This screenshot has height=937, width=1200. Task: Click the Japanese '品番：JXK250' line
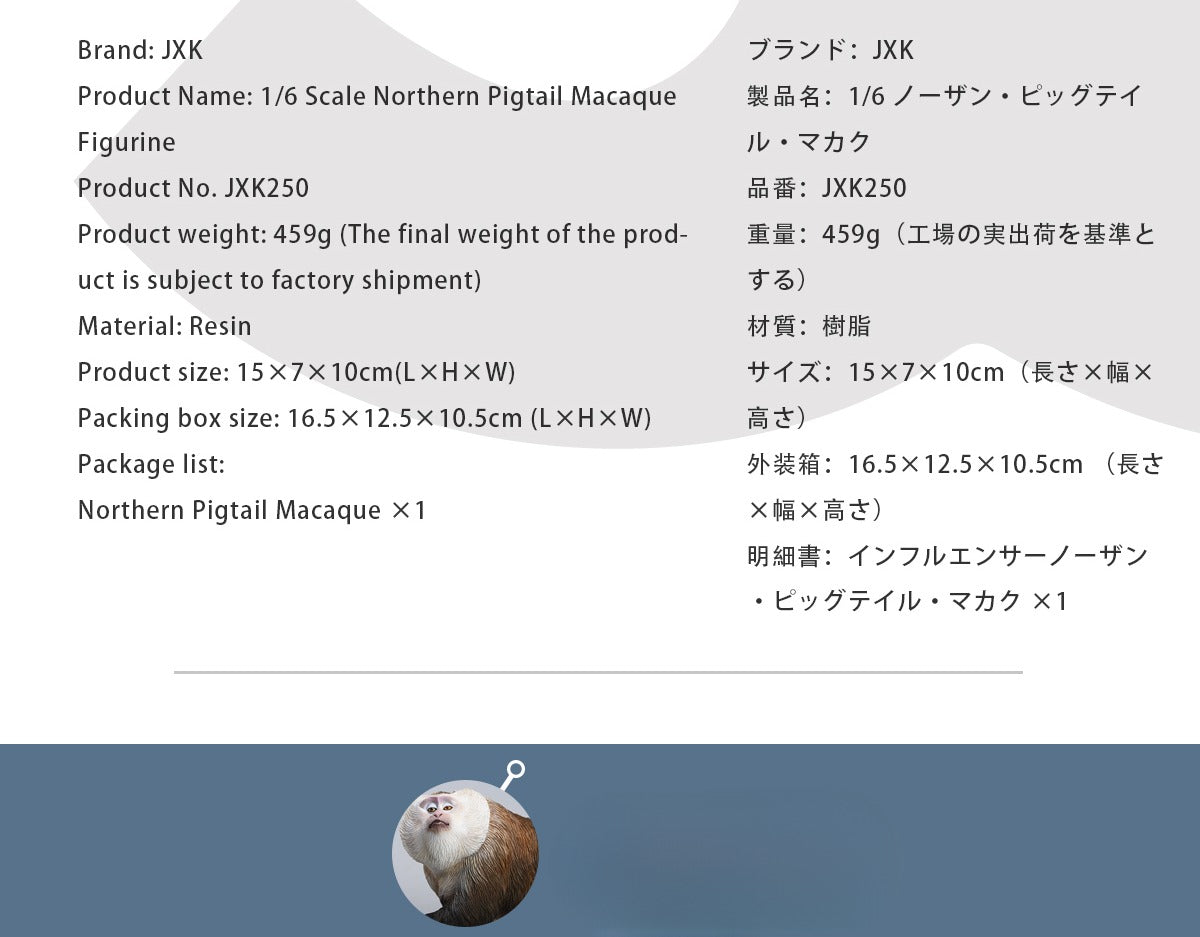[826, 188]
